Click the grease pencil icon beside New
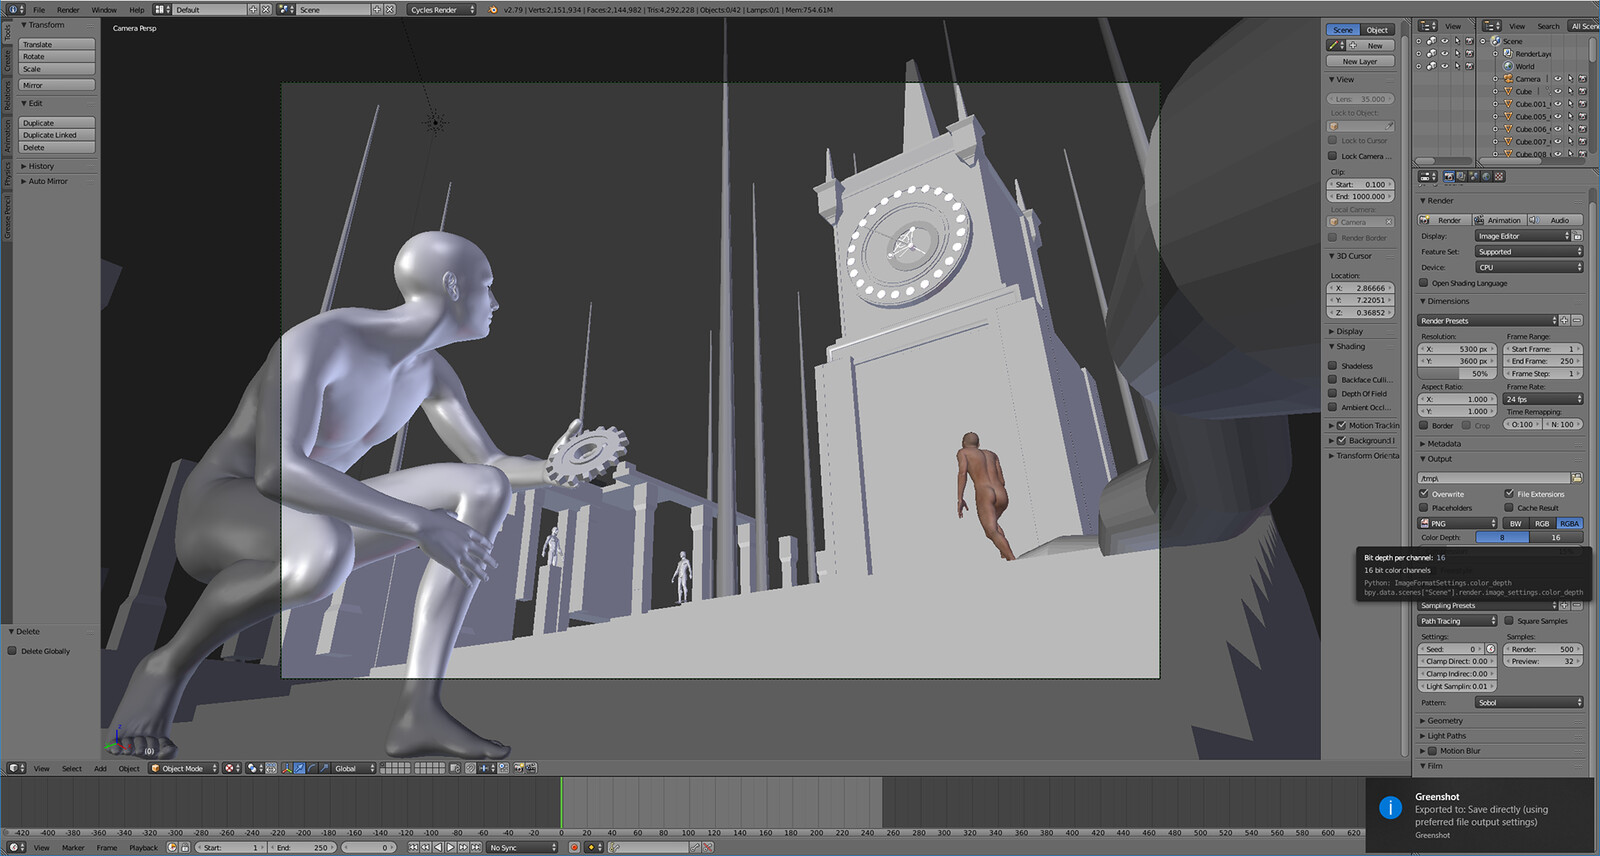1600x856 pixels. (x=1334, y=45)
